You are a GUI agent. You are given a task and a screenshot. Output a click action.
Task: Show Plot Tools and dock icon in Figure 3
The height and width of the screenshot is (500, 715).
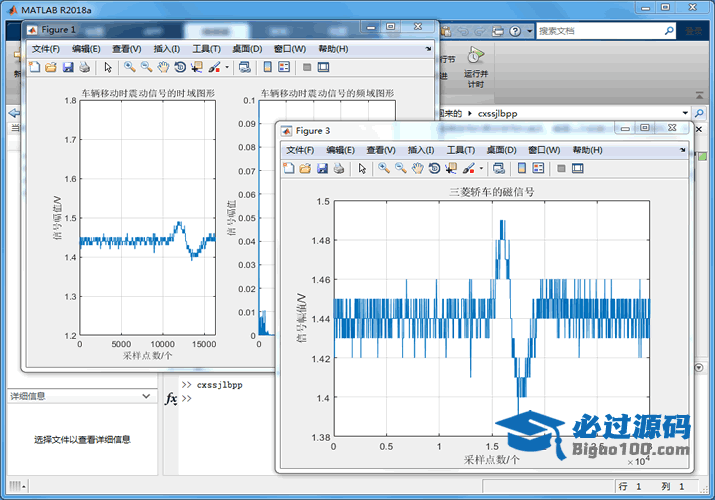pyautogui.click(x=578, y=169)
